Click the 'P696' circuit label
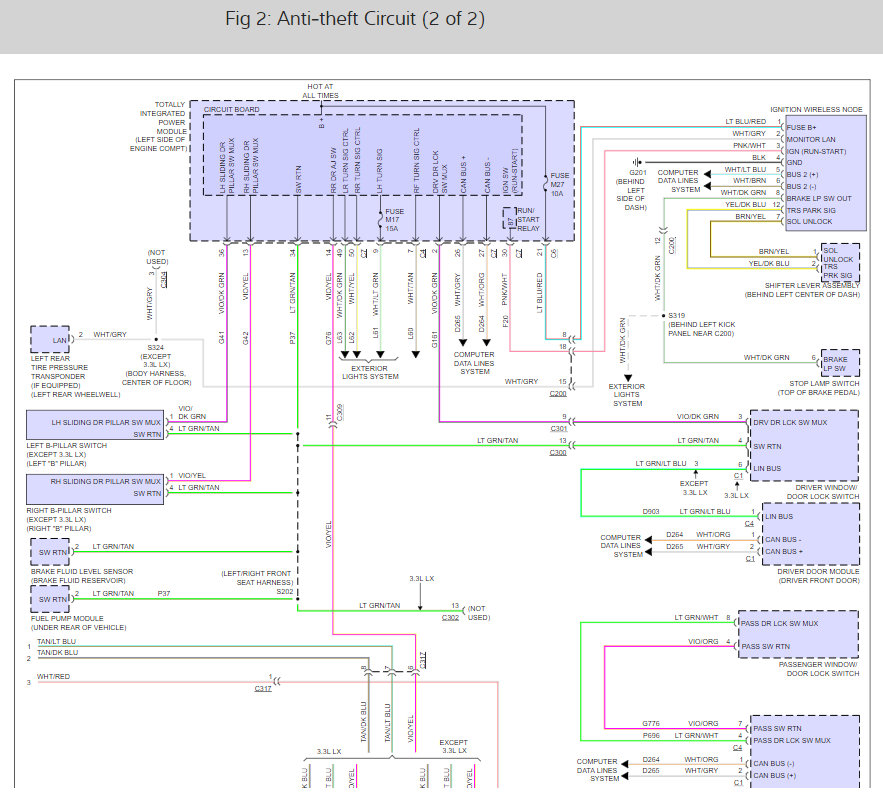 (x=651, y=736)
